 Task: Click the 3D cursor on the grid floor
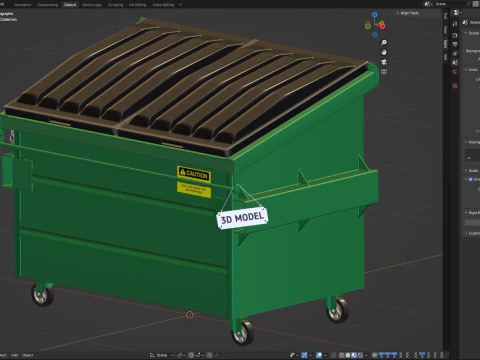point(189,314)
